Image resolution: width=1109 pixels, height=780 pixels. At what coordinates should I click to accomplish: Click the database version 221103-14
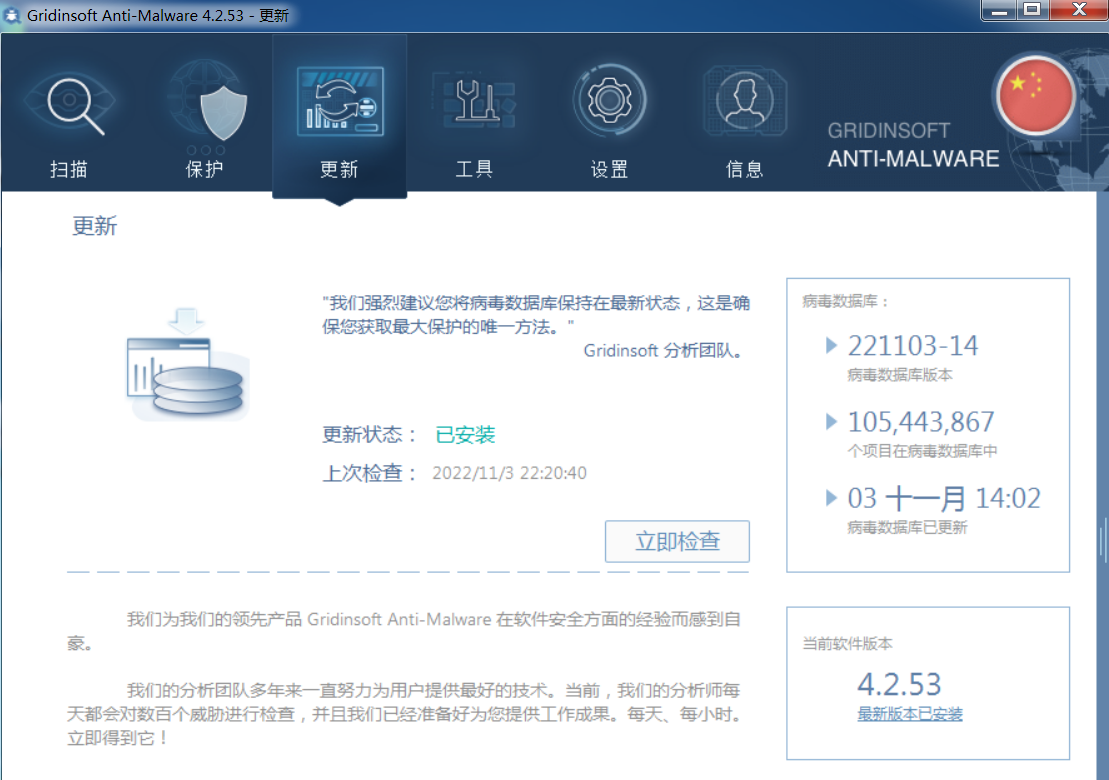pos(913,346)
